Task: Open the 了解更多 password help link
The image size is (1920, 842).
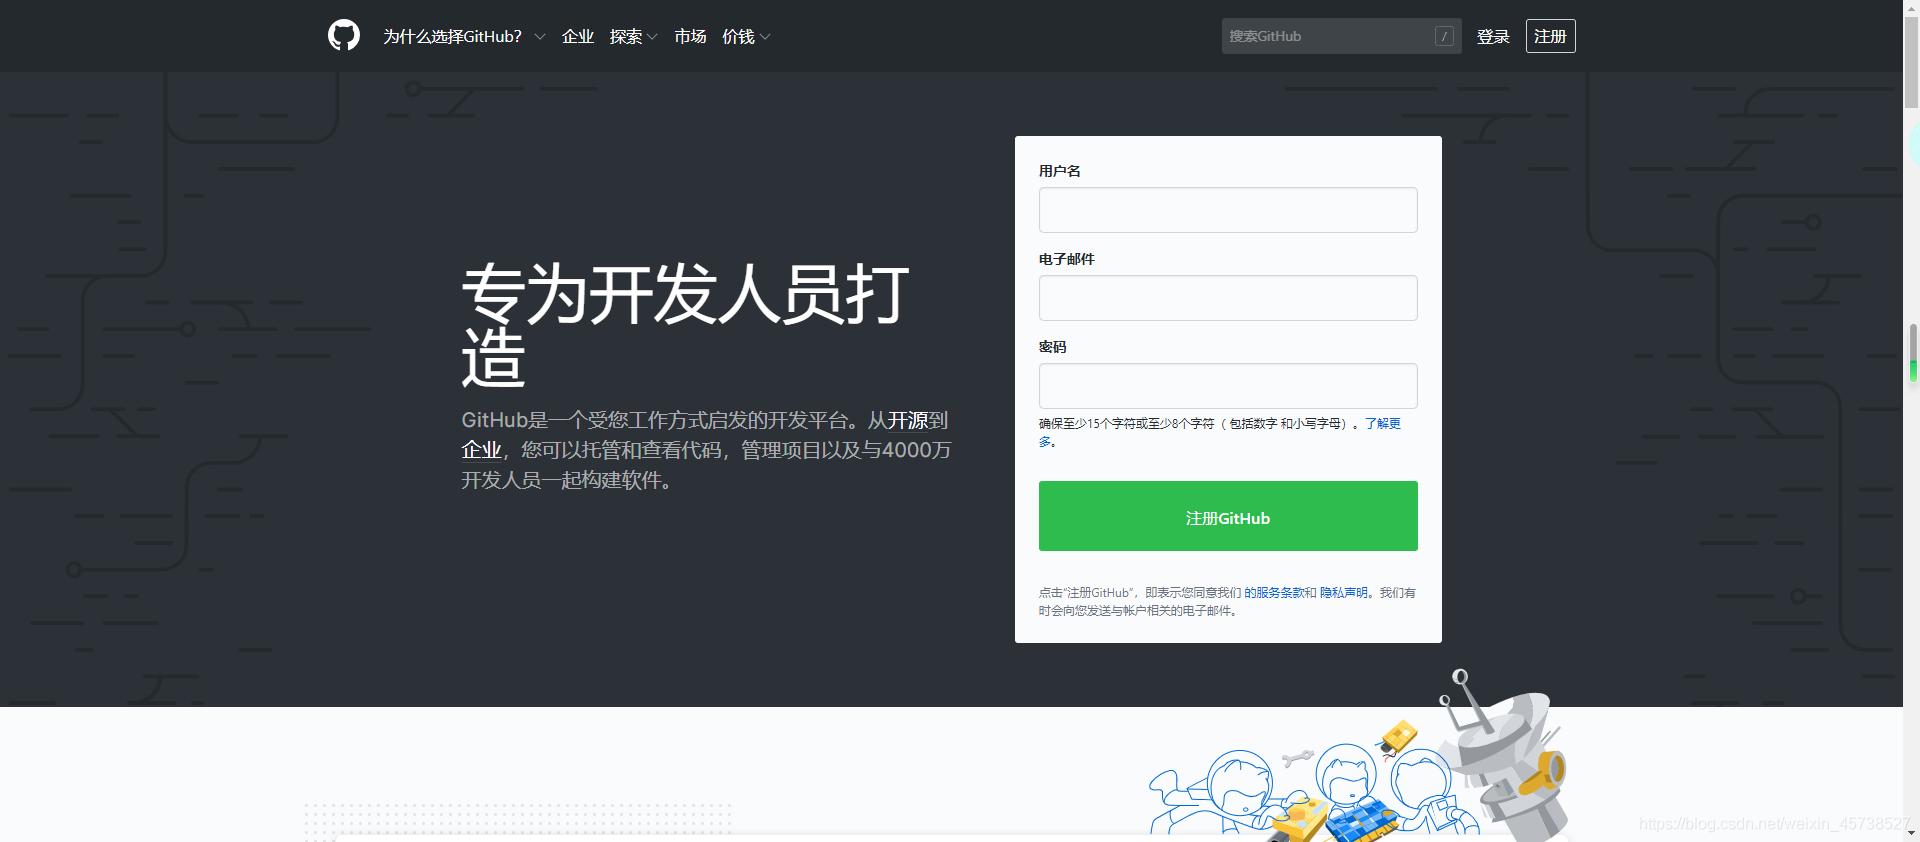Action: (1383, 424)
